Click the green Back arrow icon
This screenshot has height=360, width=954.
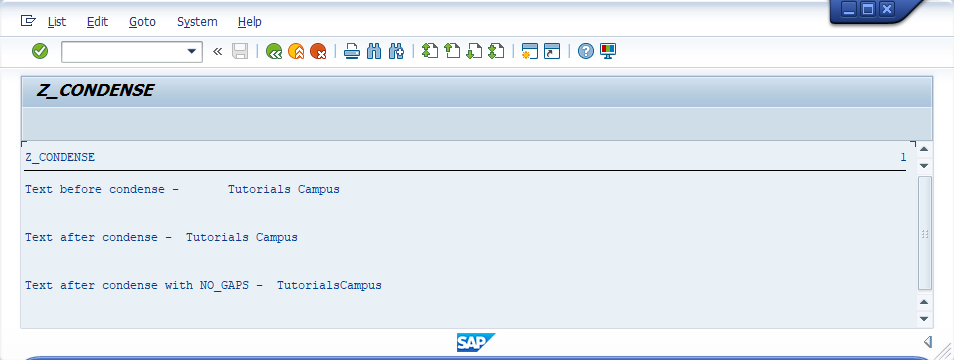coord(274,51)
